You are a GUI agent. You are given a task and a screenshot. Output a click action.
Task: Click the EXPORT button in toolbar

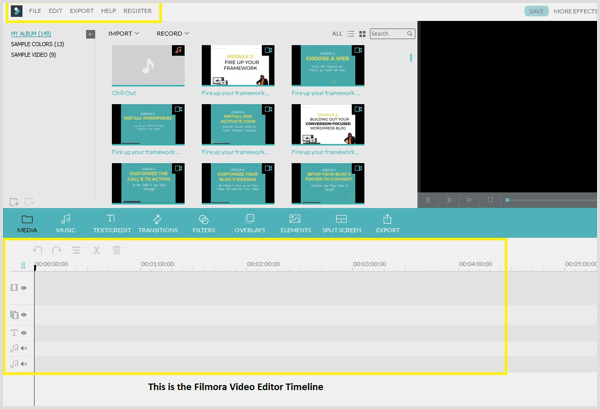(x=387, y=224)
